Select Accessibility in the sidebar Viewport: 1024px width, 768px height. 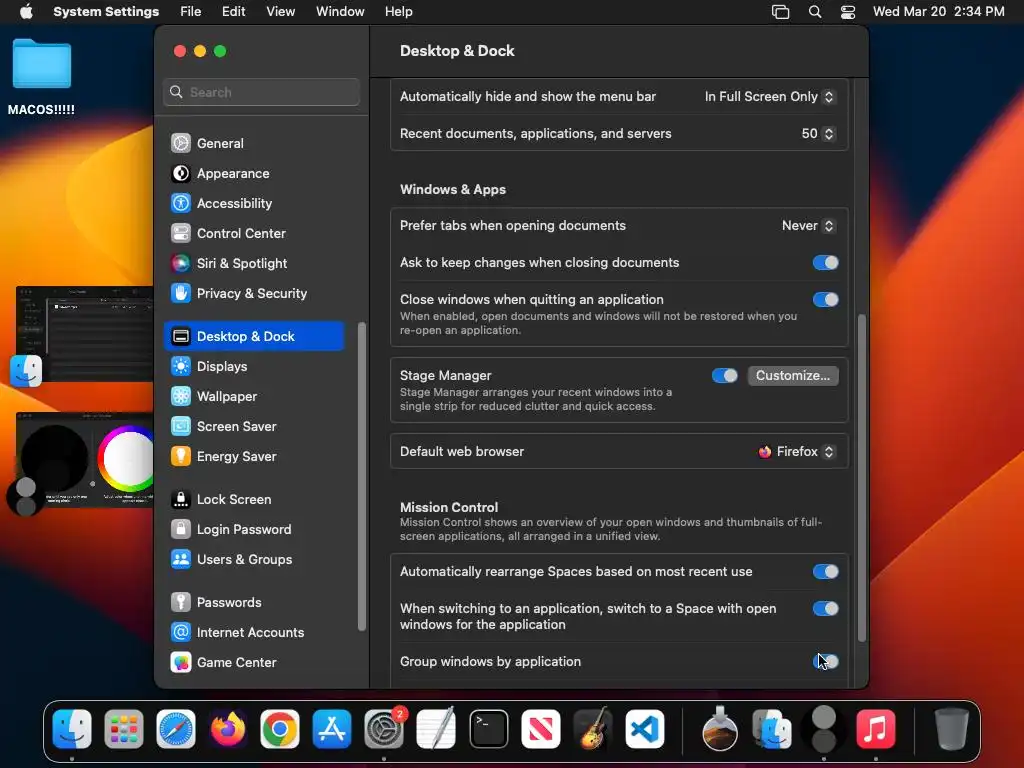click(253, 203)
